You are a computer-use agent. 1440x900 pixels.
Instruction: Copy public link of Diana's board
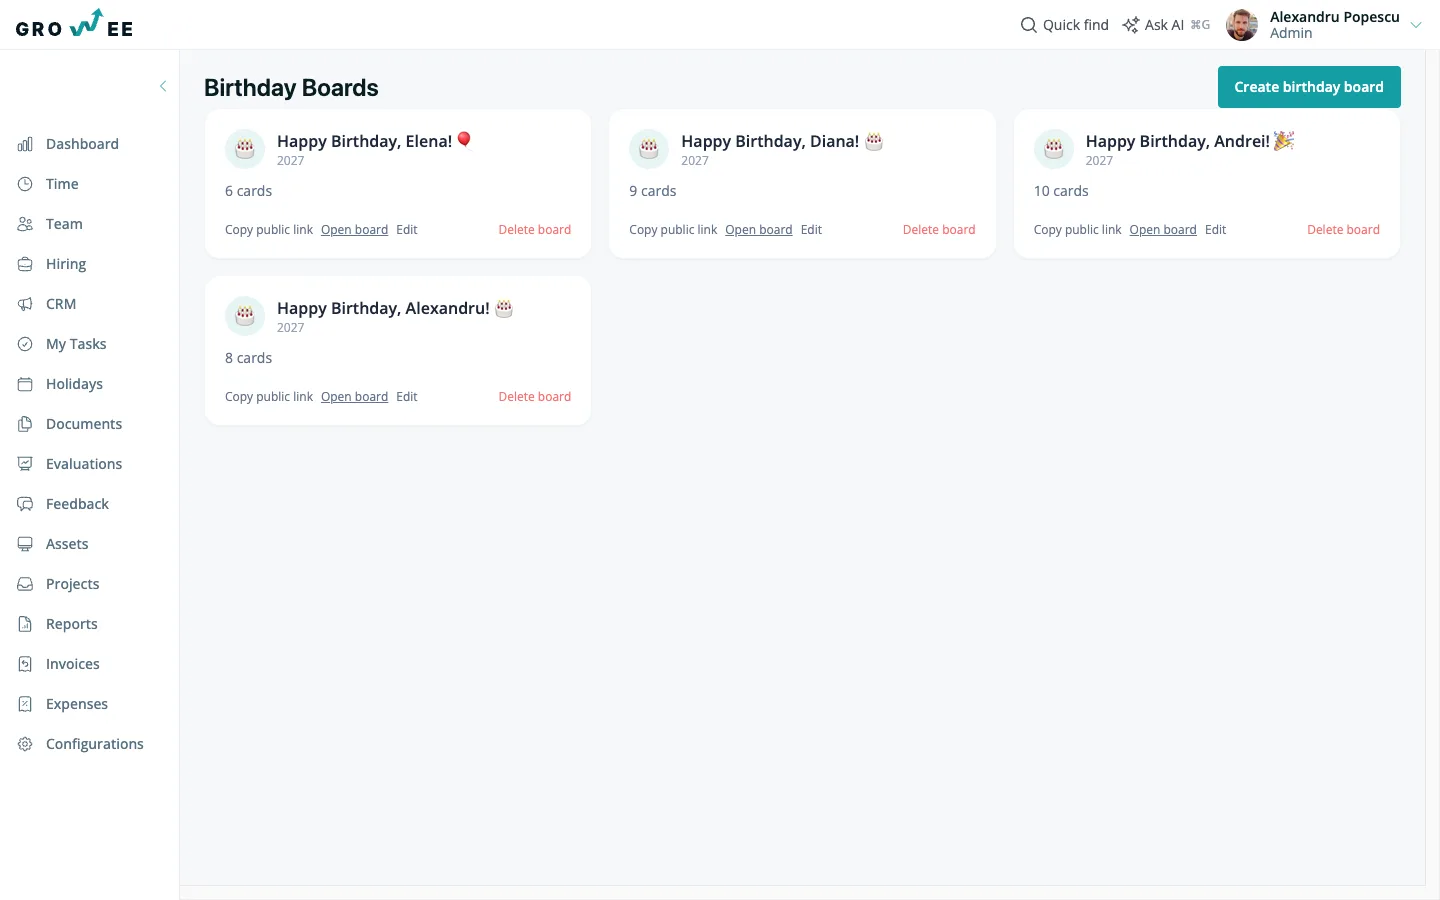[673, 230]
